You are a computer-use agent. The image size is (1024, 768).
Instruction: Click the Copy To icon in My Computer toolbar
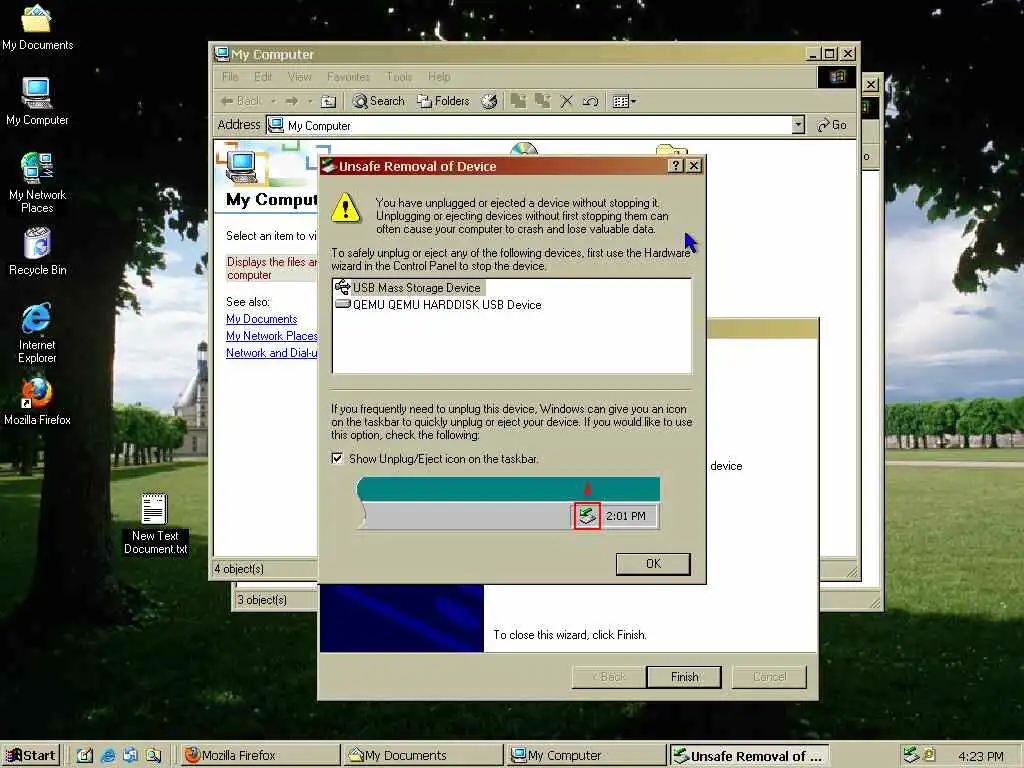(542, 101)
